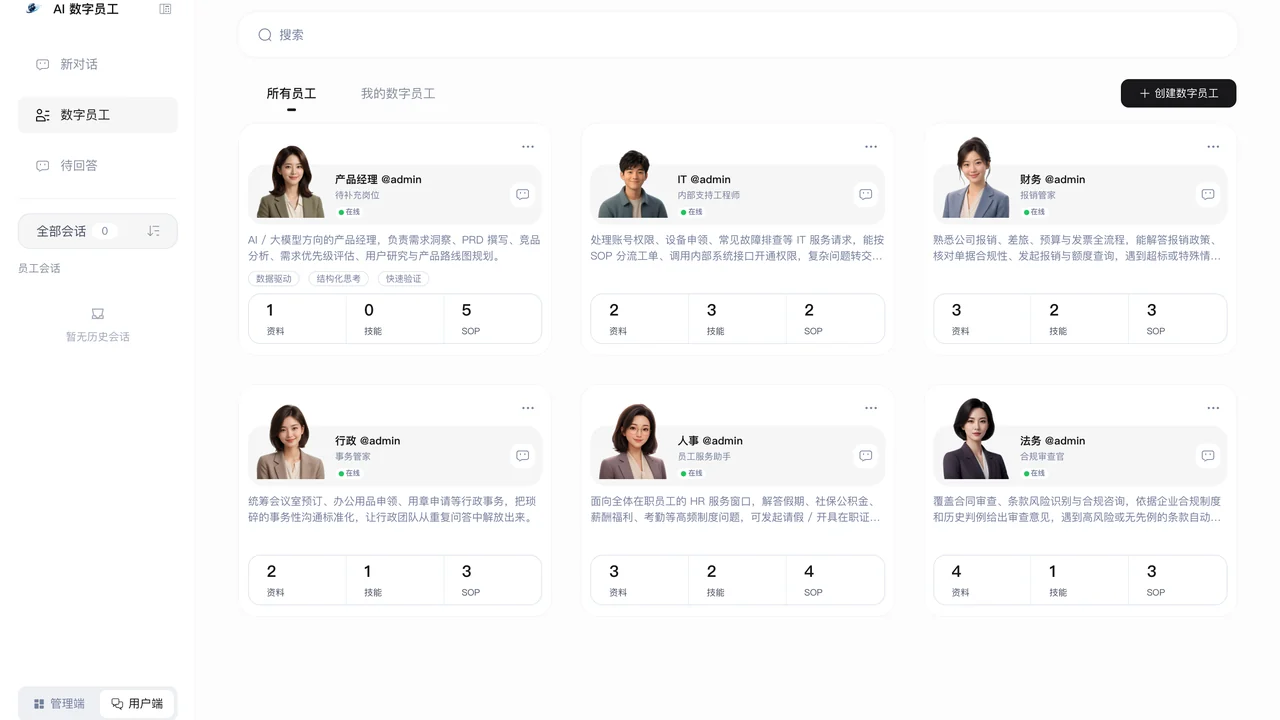The image size is (1280, 720).
Task: Click the 法务 资料 count of 4
Action: coord(956,571)
